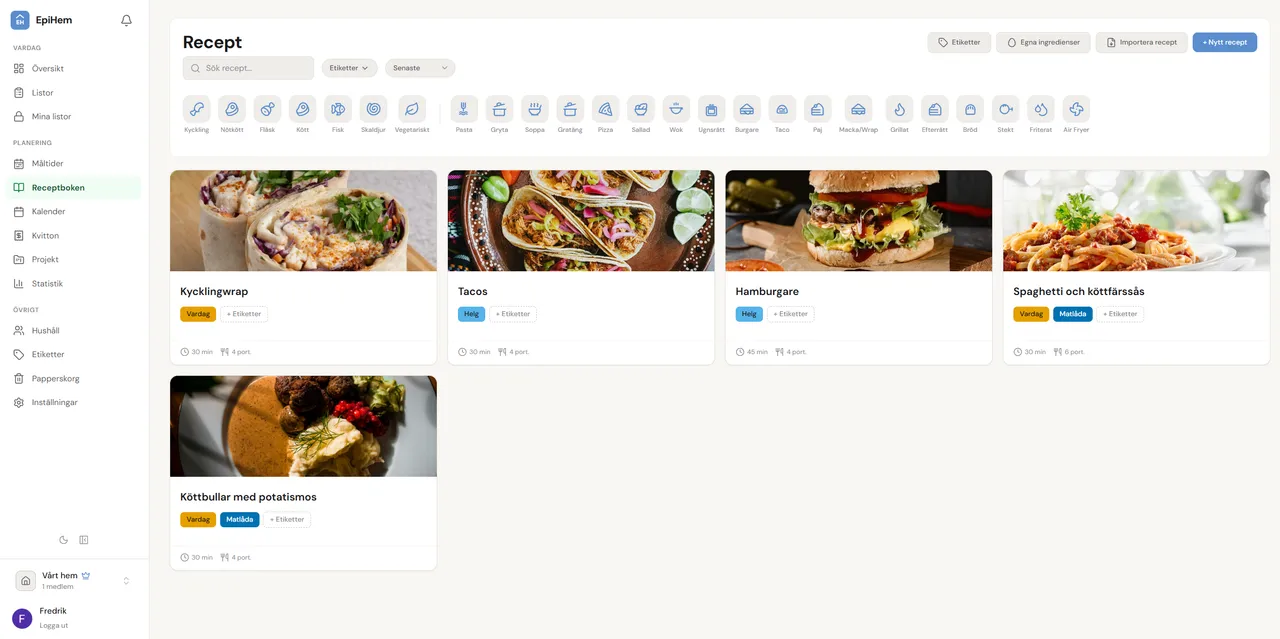1280x639 pixels.
Task: Click the Sök recept search field
Action: pos(248,68)
